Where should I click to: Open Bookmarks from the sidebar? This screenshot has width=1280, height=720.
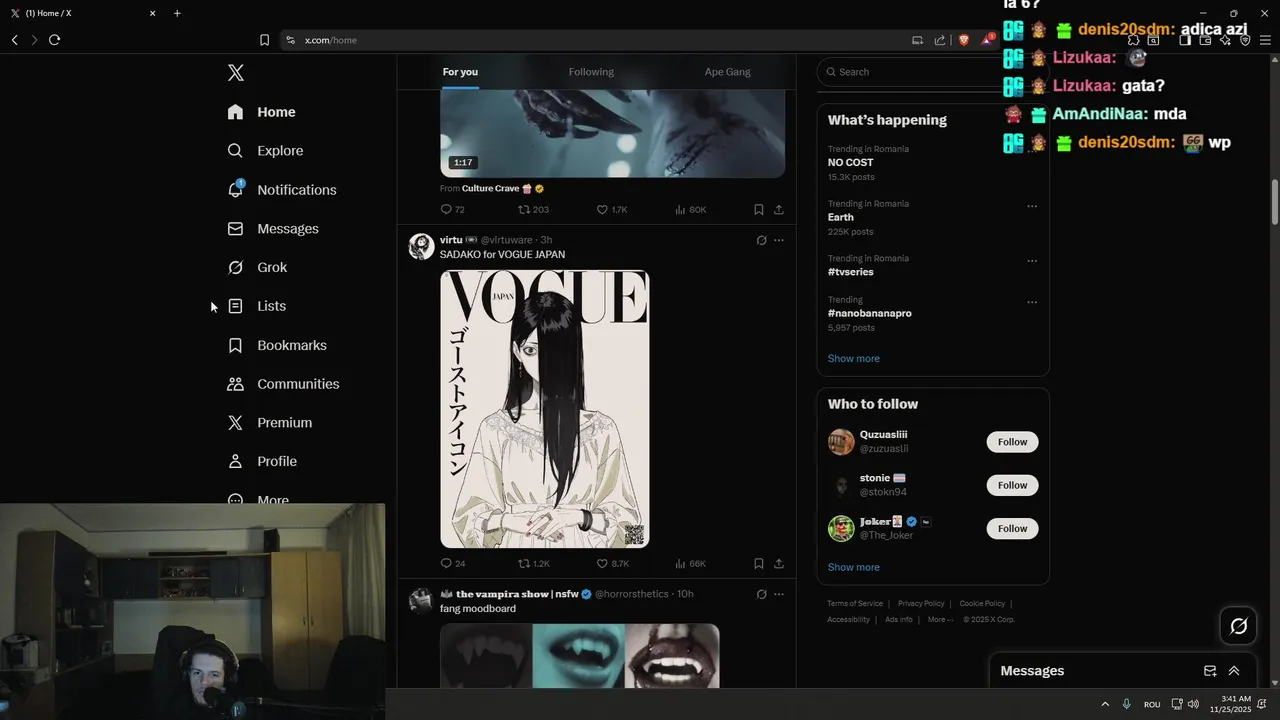(x=277, y=345)
